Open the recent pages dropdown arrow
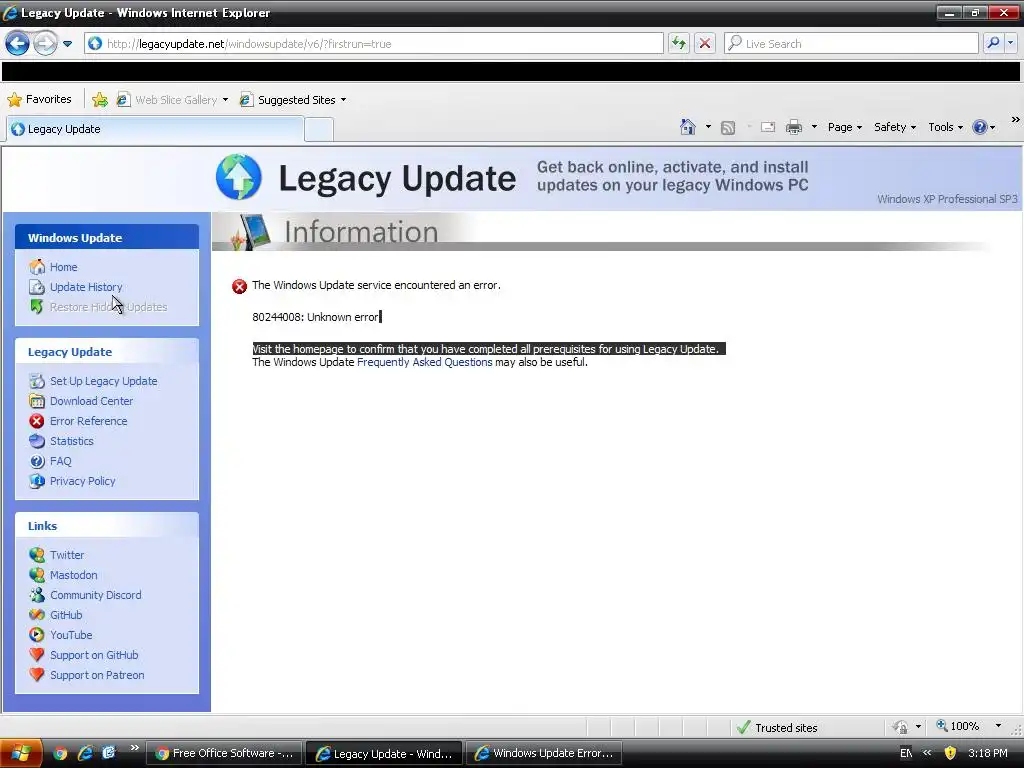Image resolution: width=1024 pixels, height=768 pixels. [67, 44]
